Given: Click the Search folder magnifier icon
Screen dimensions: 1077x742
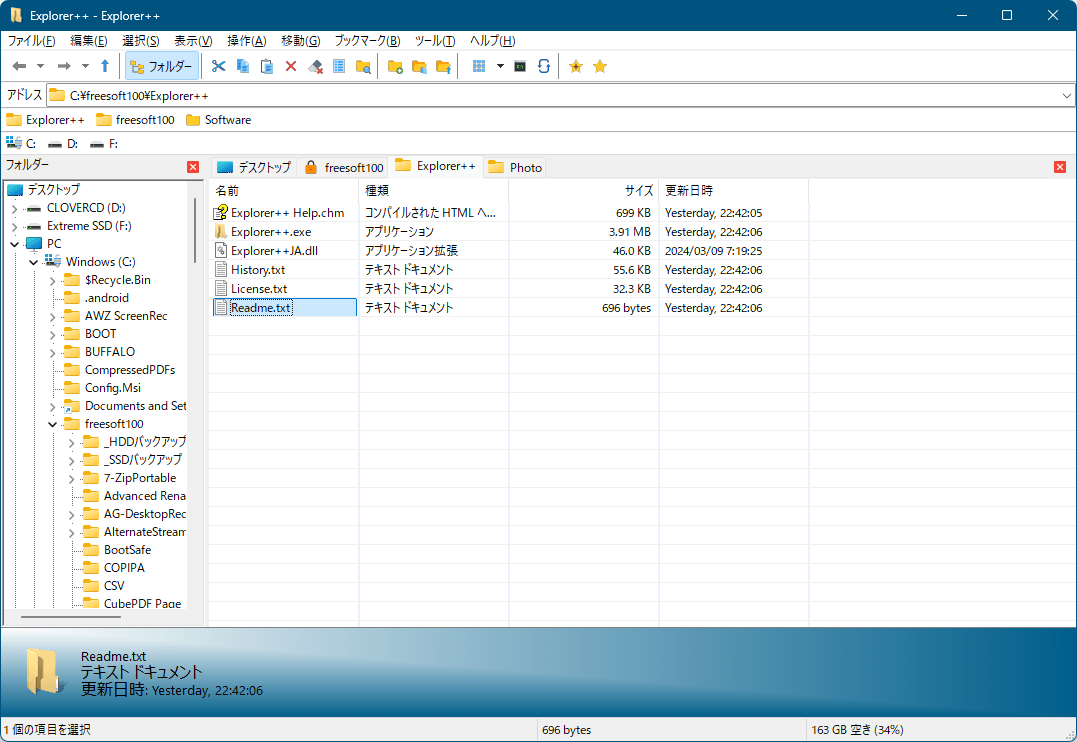Looking at the screenshot, I should point(363,66).
